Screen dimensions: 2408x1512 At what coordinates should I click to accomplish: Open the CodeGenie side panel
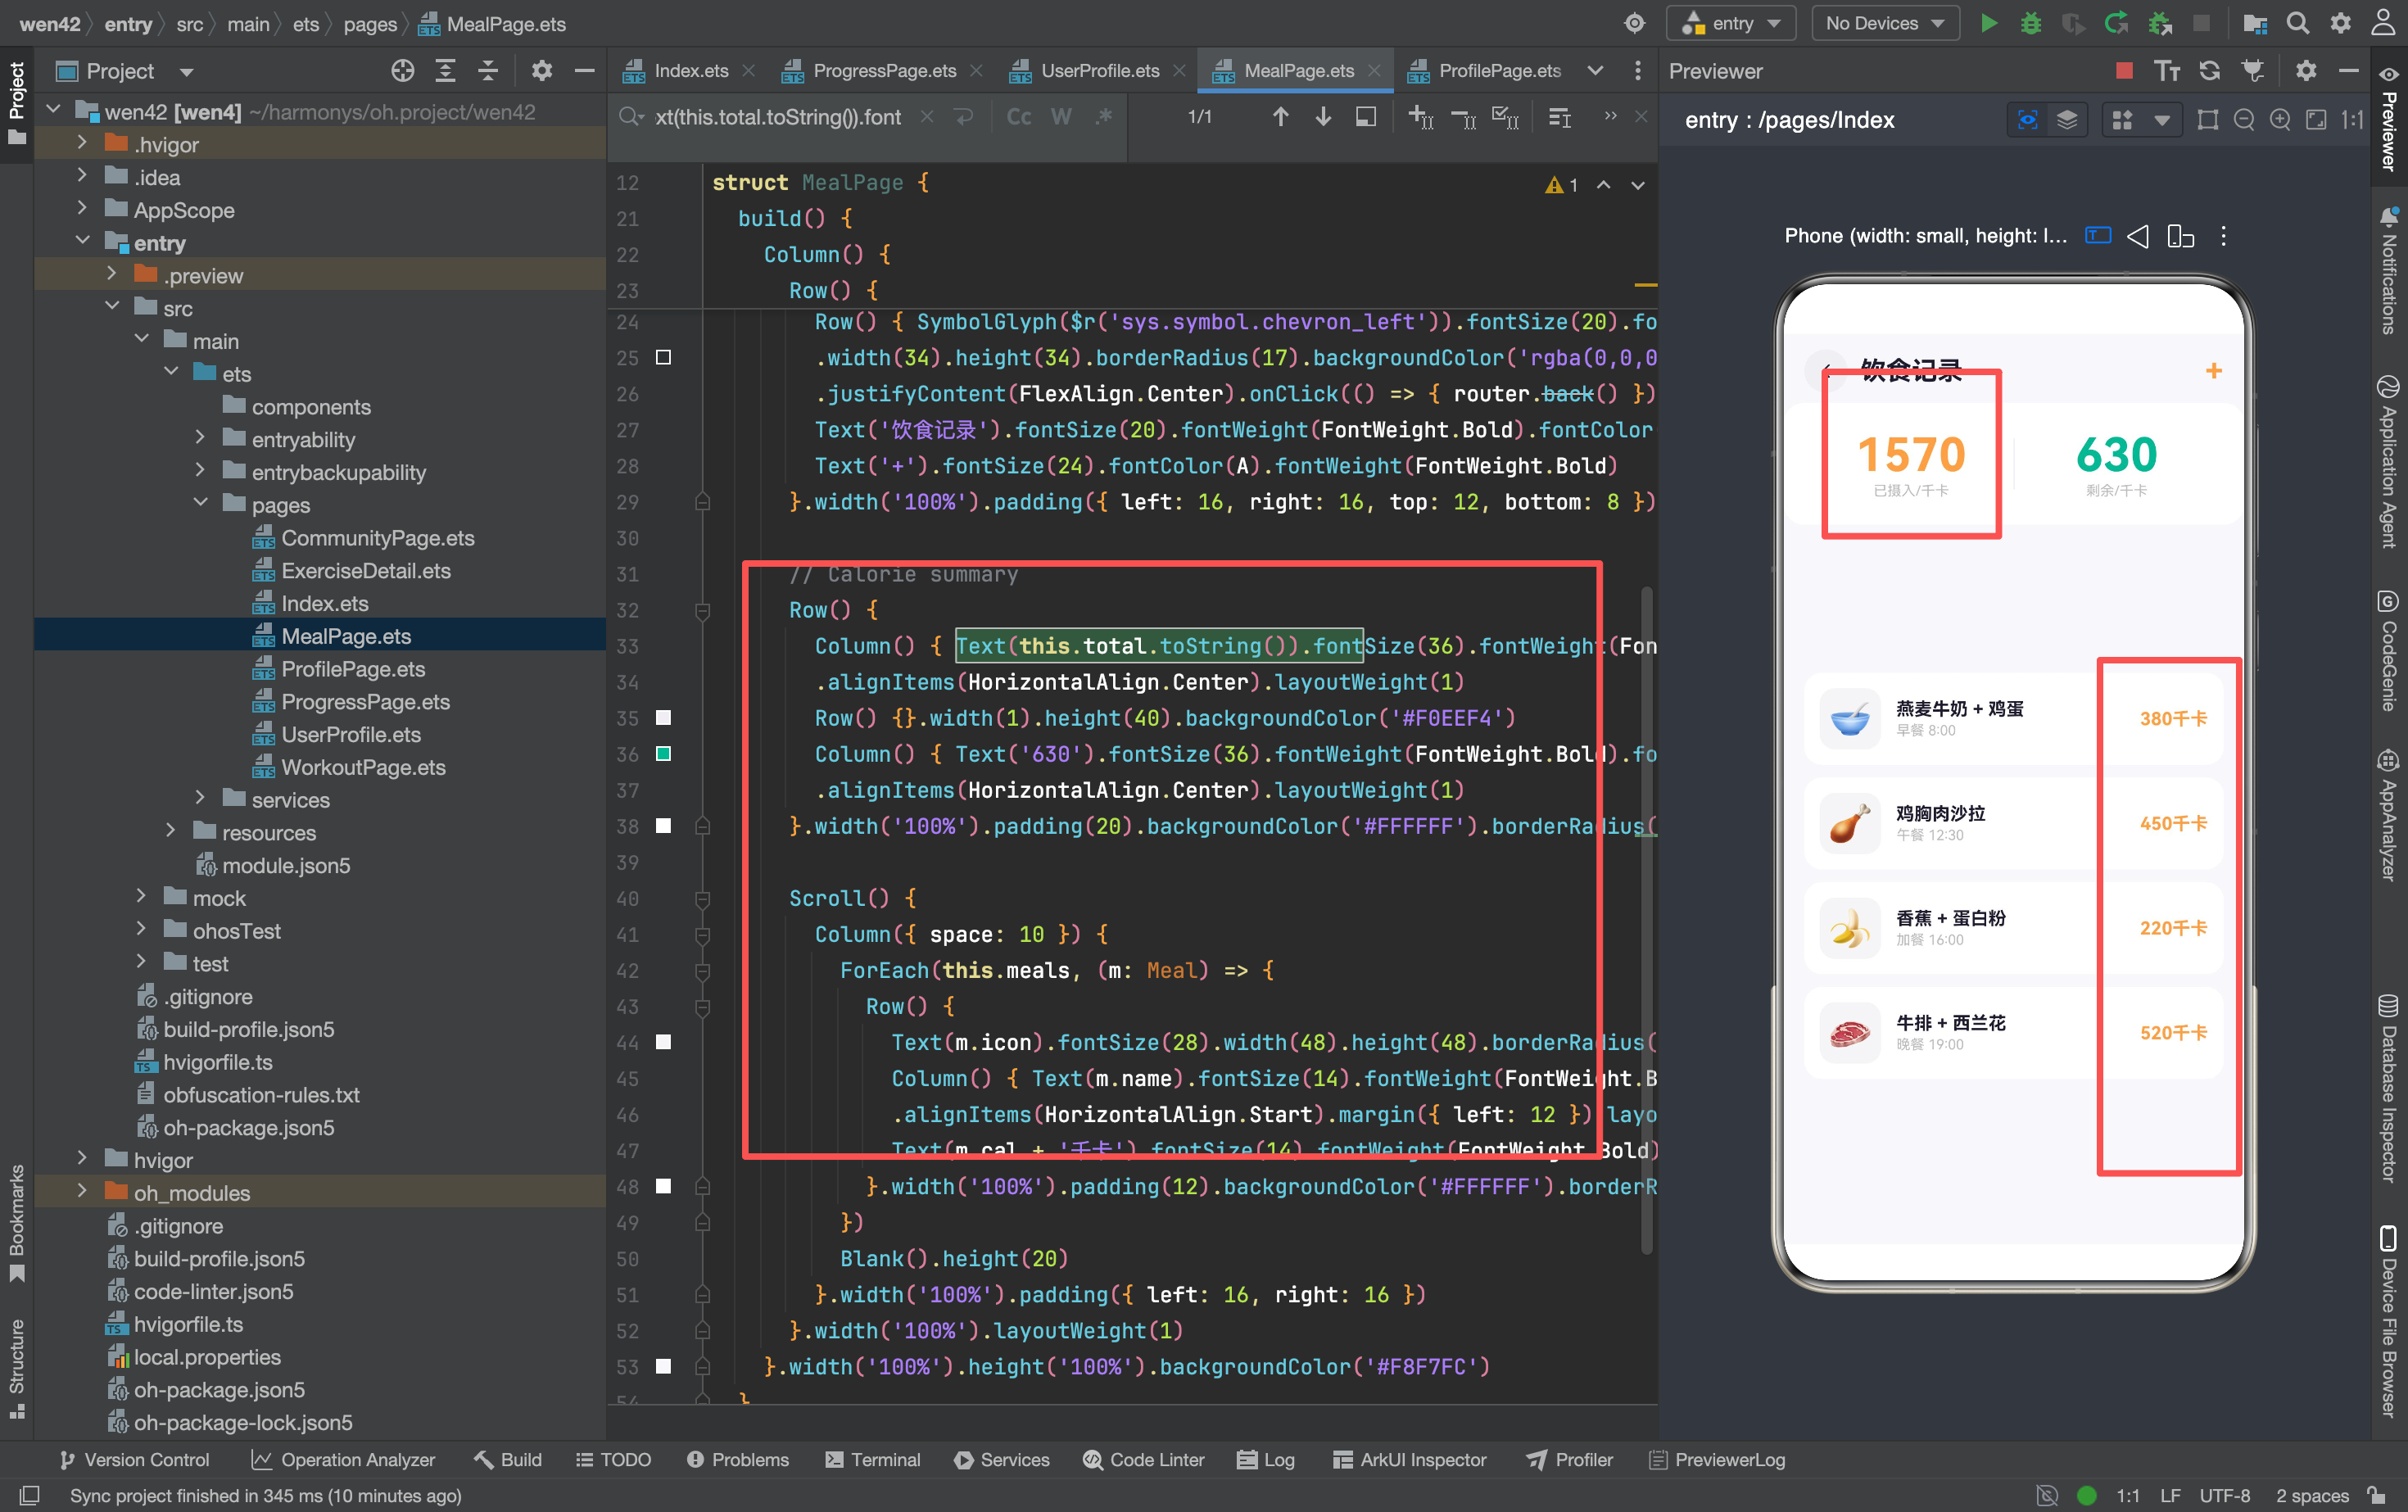[2390, 651]
